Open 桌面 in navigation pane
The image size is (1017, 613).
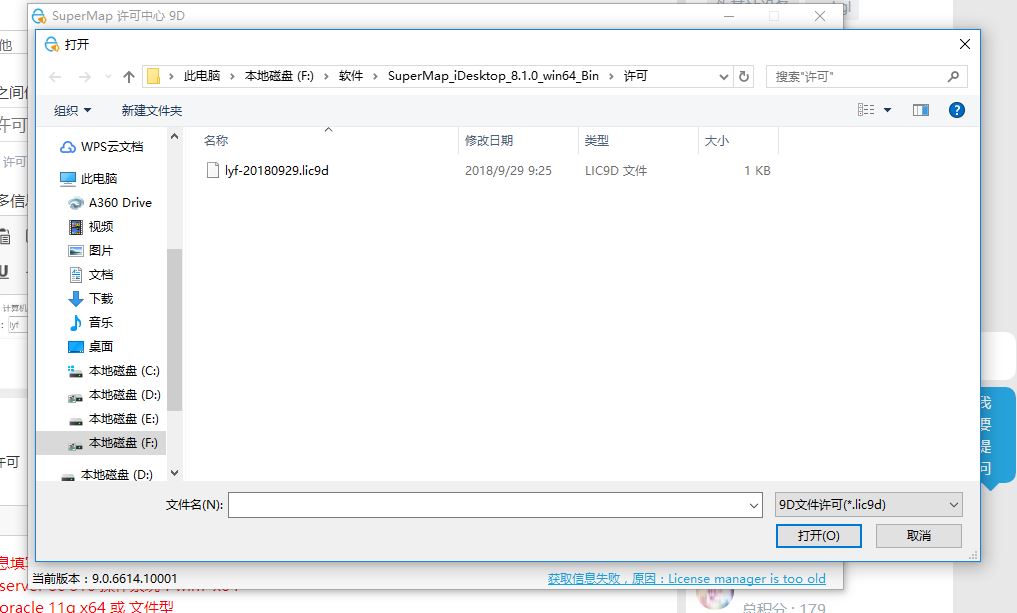pyautogui.click(x=101, y=346)
